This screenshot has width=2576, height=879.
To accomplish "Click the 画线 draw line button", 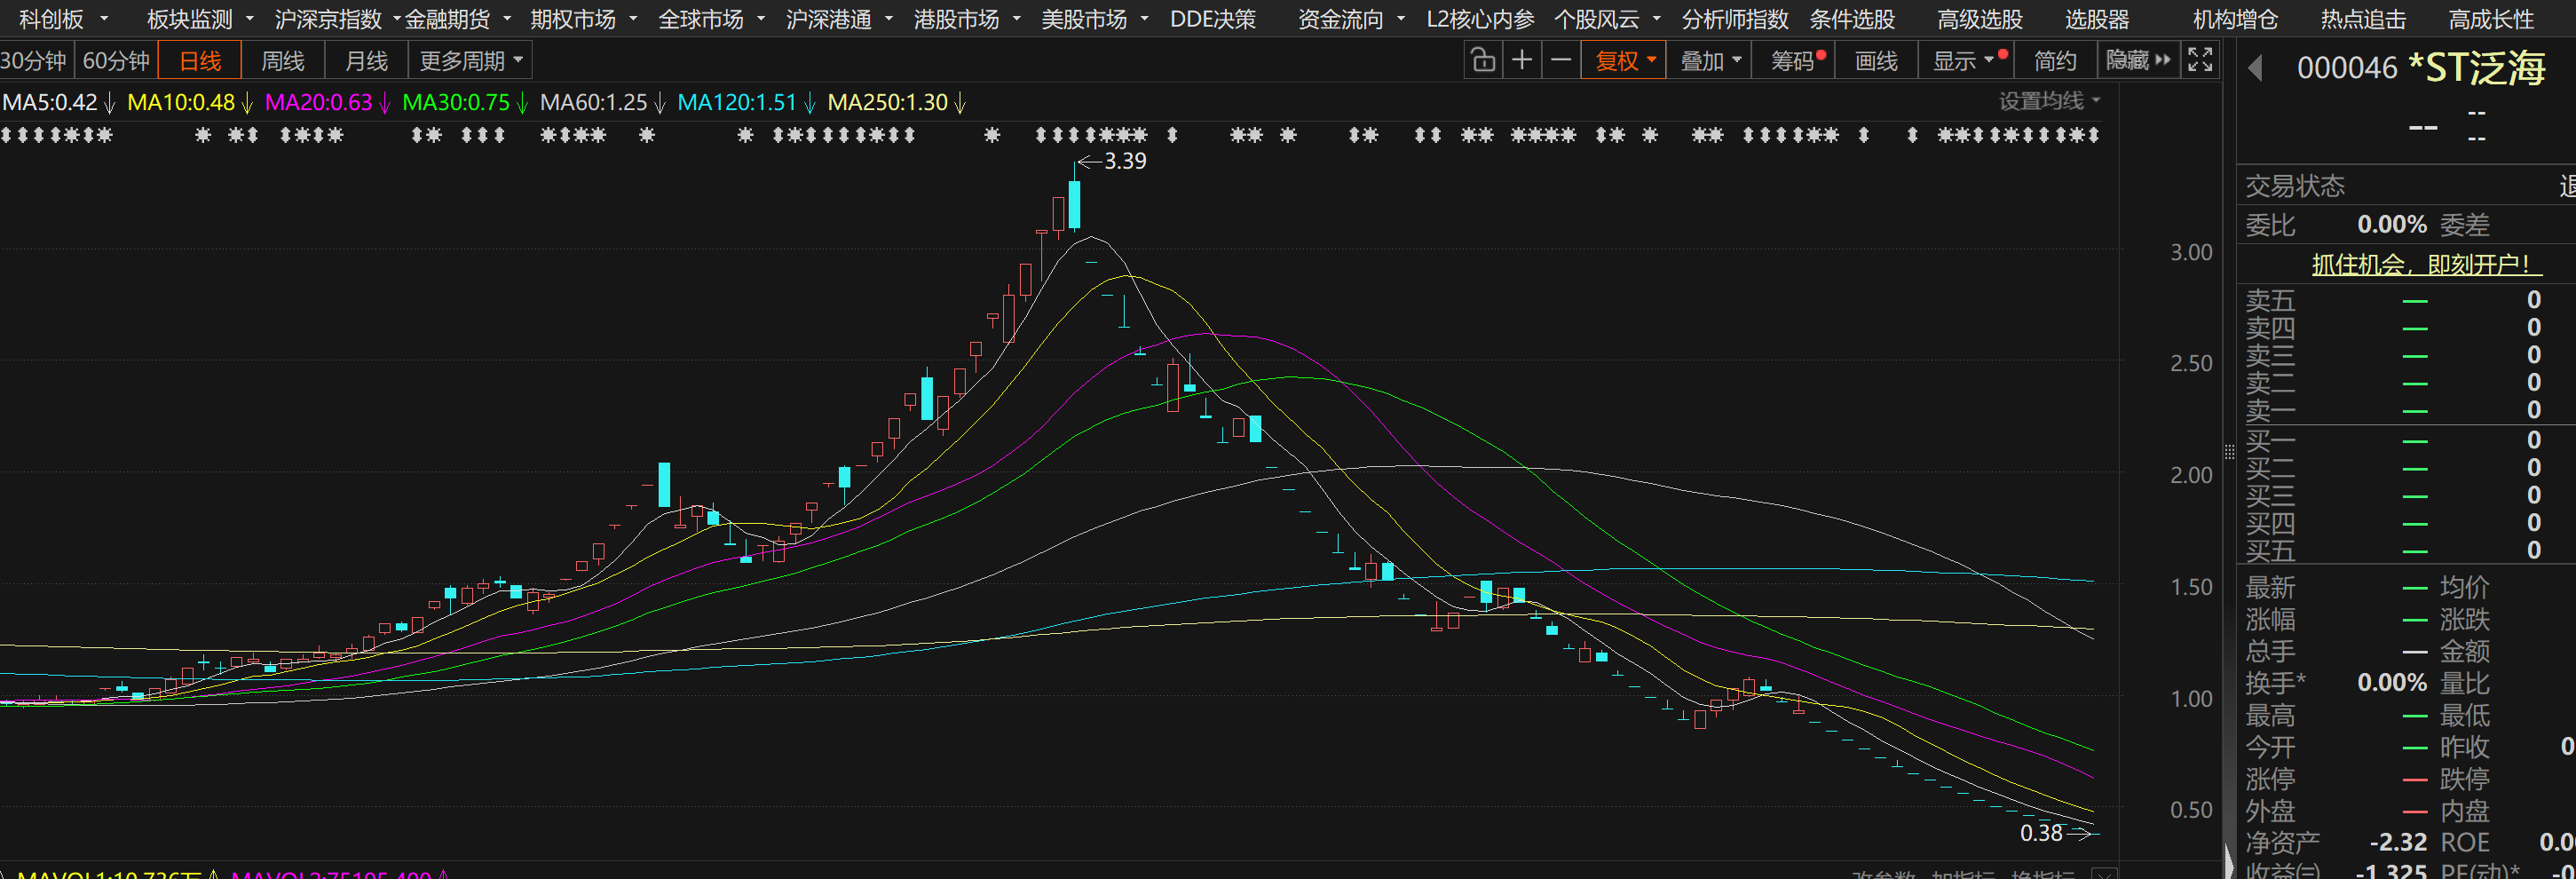I will click(1875, 61).
